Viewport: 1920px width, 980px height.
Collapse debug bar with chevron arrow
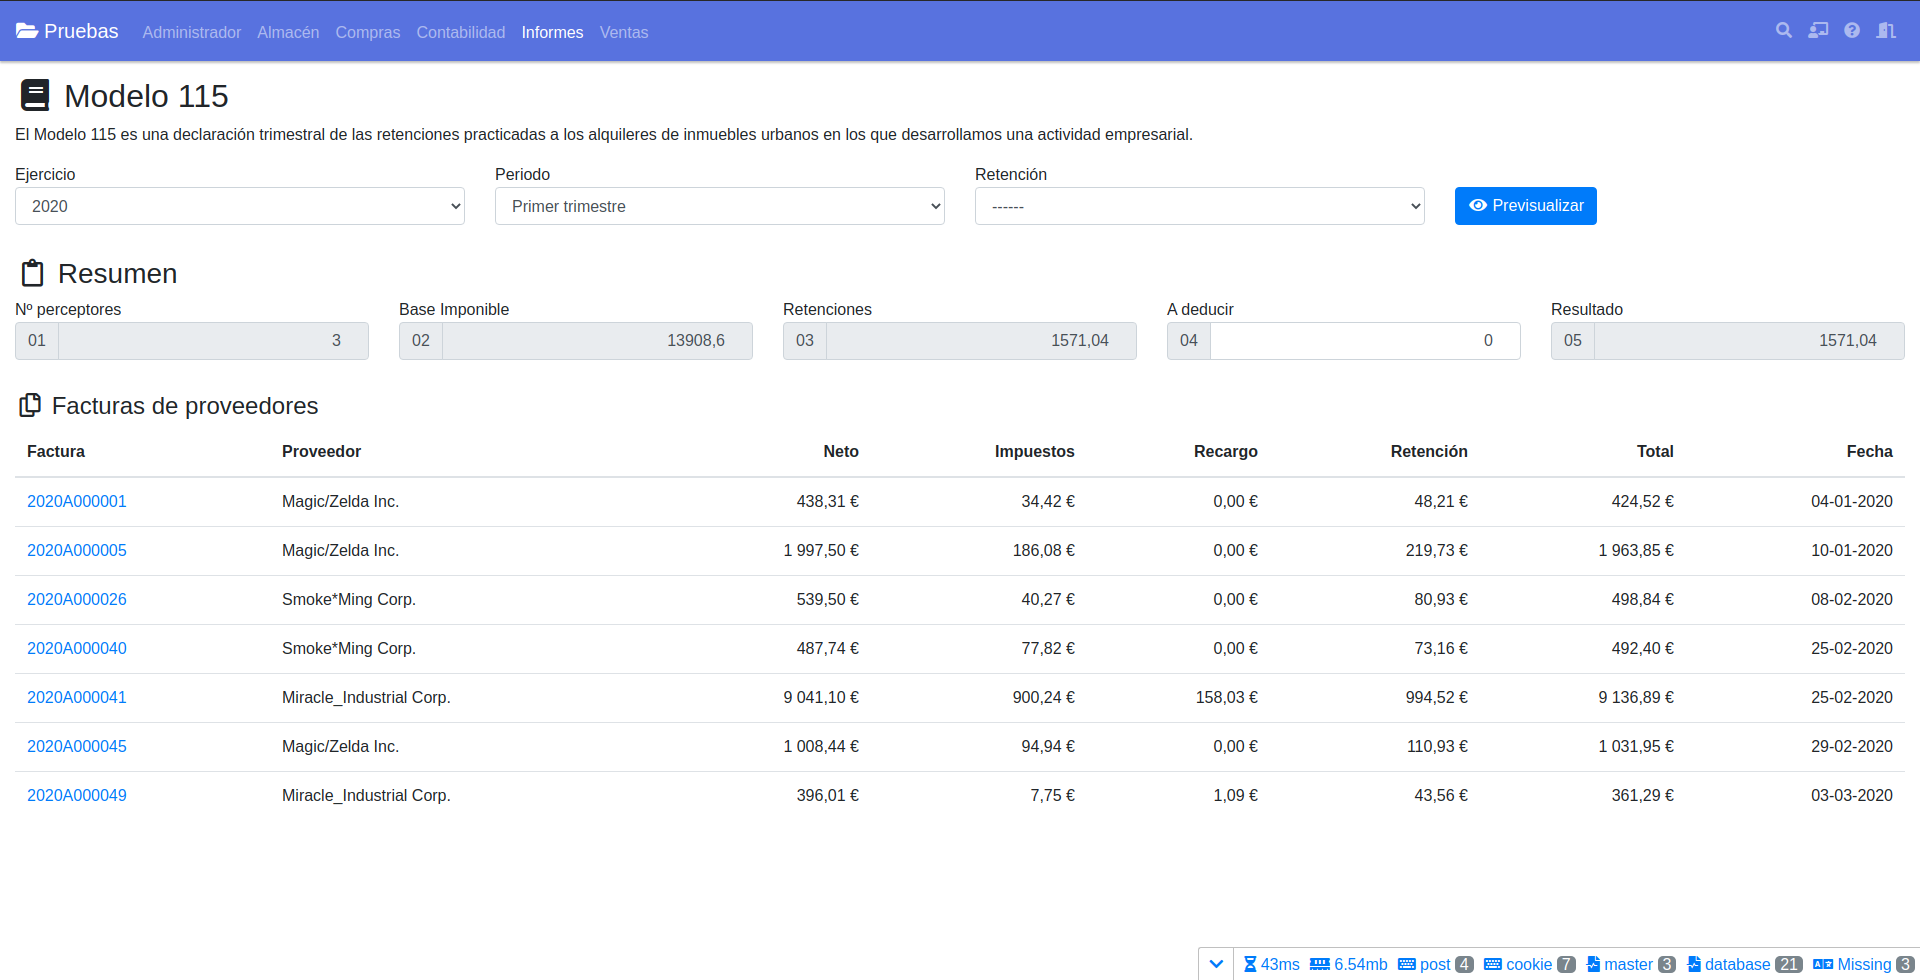point(1216,964)
